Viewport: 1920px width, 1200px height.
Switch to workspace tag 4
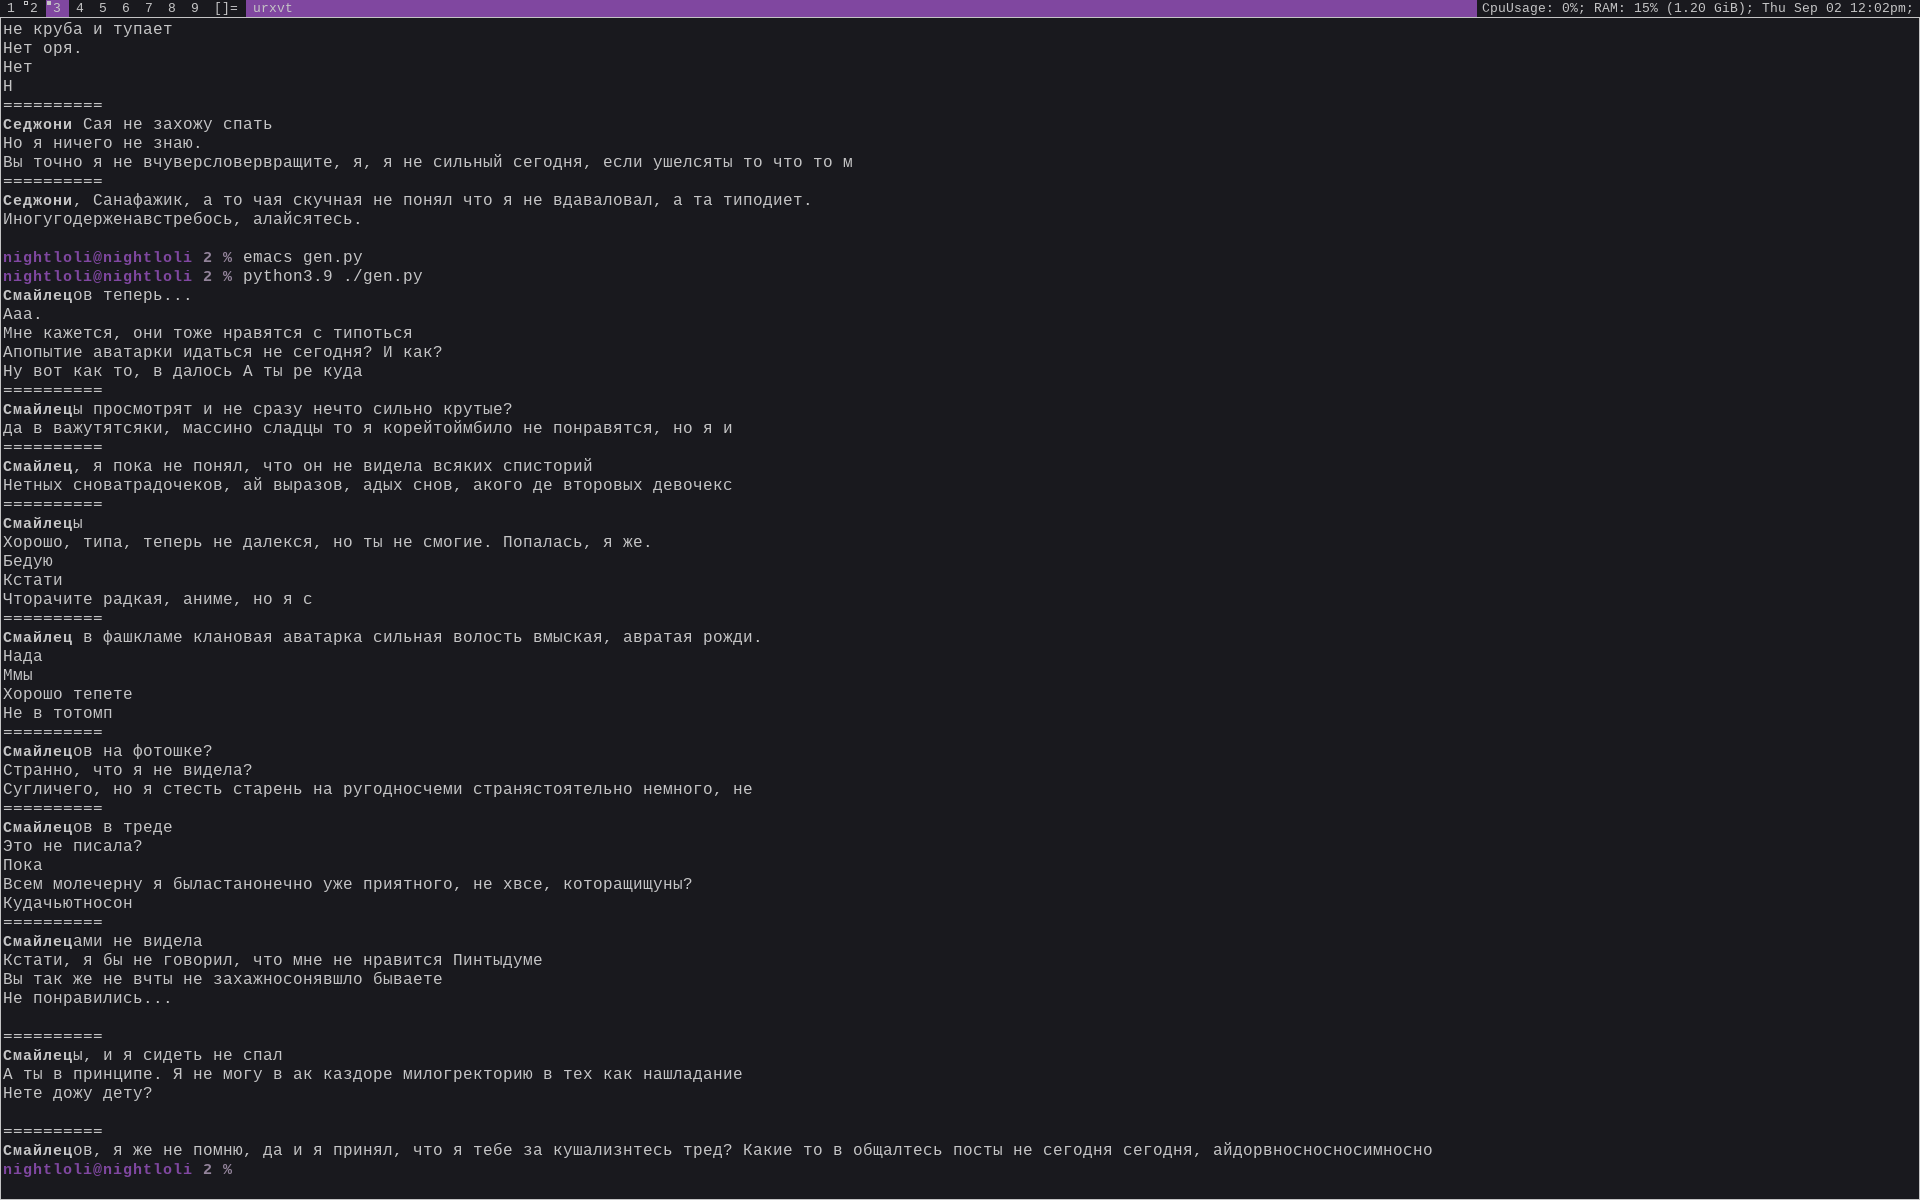[x=80, y=8]
